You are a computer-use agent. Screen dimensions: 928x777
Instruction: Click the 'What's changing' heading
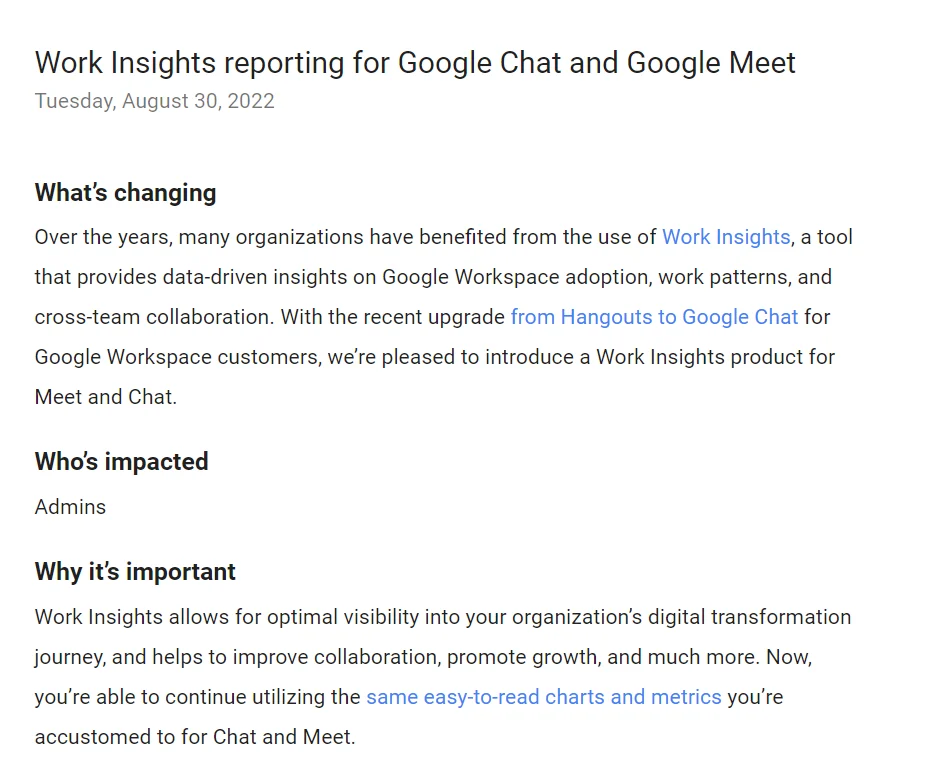[125, 192]
